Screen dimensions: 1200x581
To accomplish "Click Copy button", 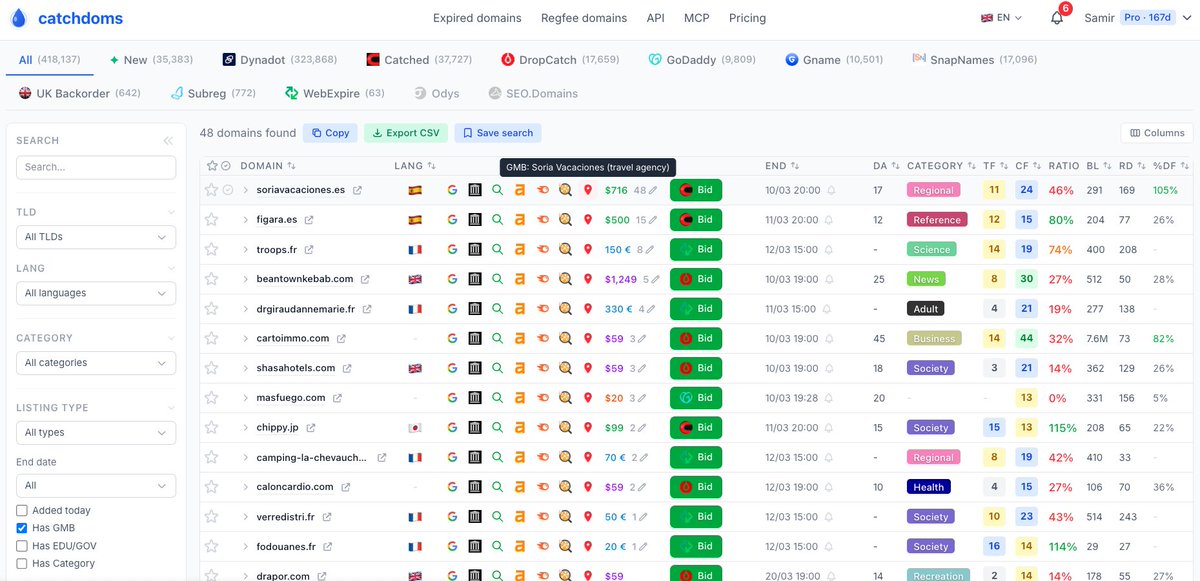I will pos(329,133).
